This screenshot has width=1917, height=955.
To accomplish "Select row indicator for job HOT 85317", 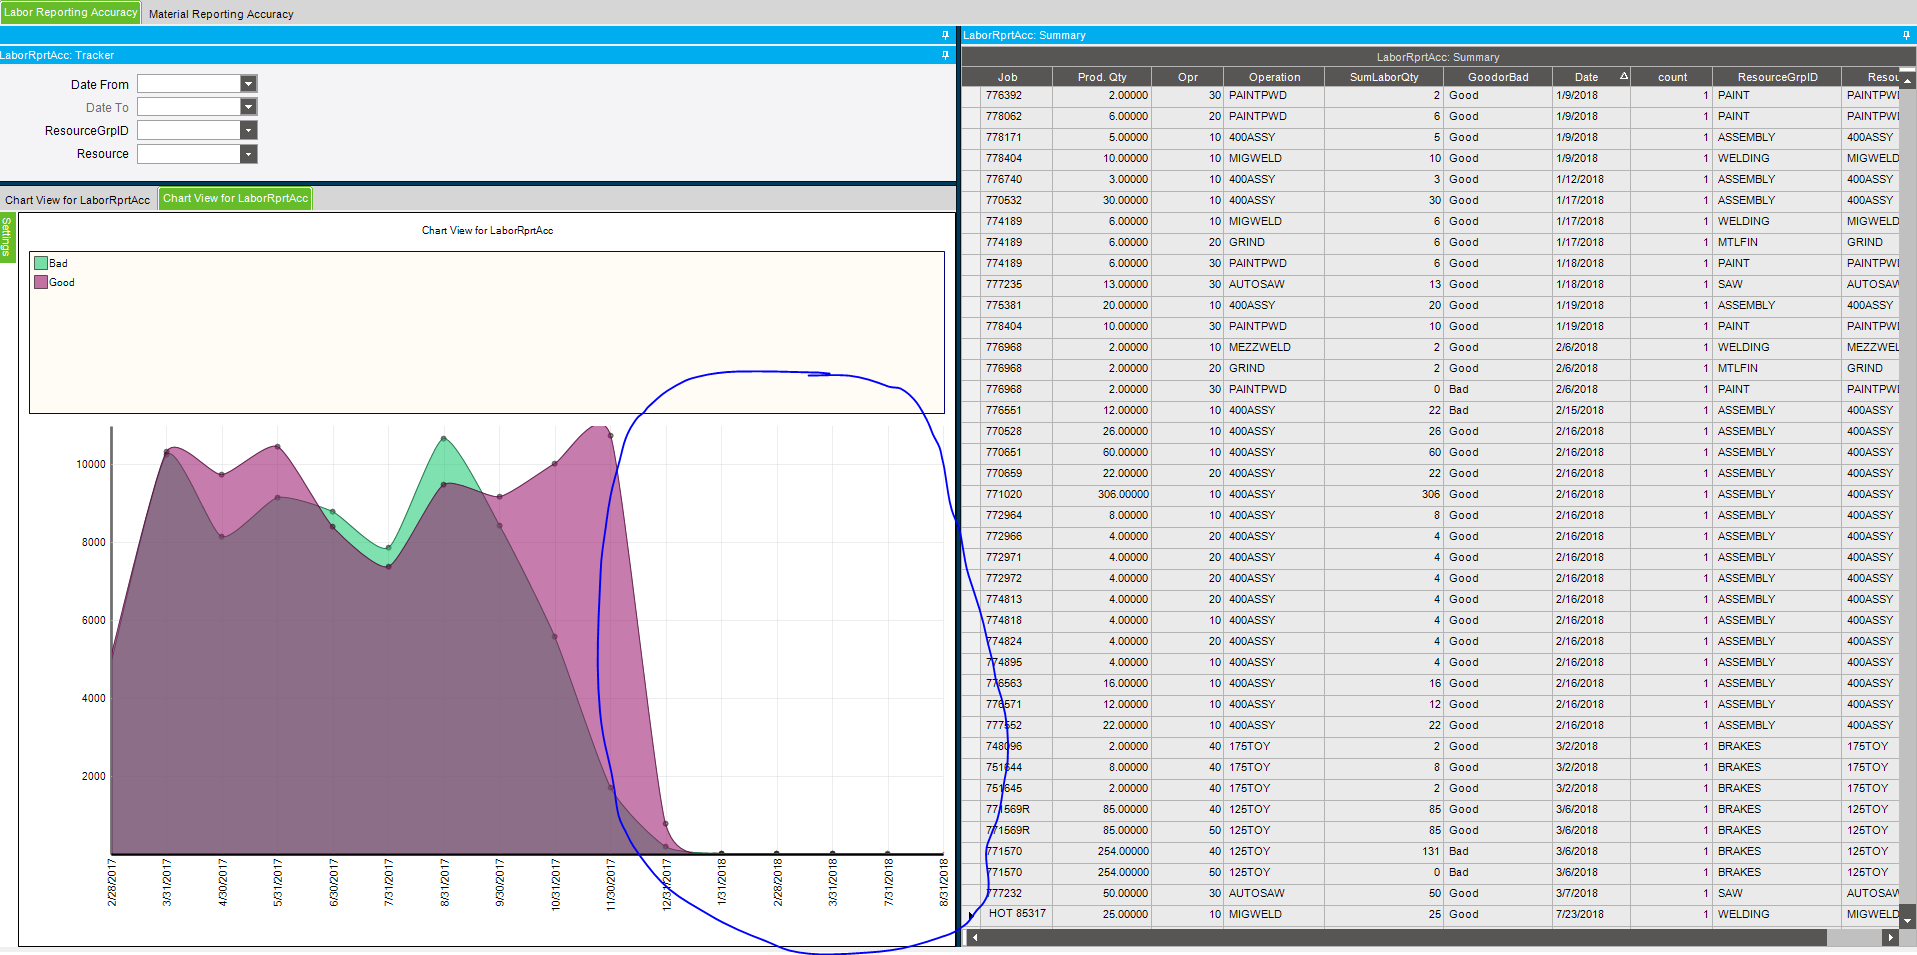I will (971, 914).
